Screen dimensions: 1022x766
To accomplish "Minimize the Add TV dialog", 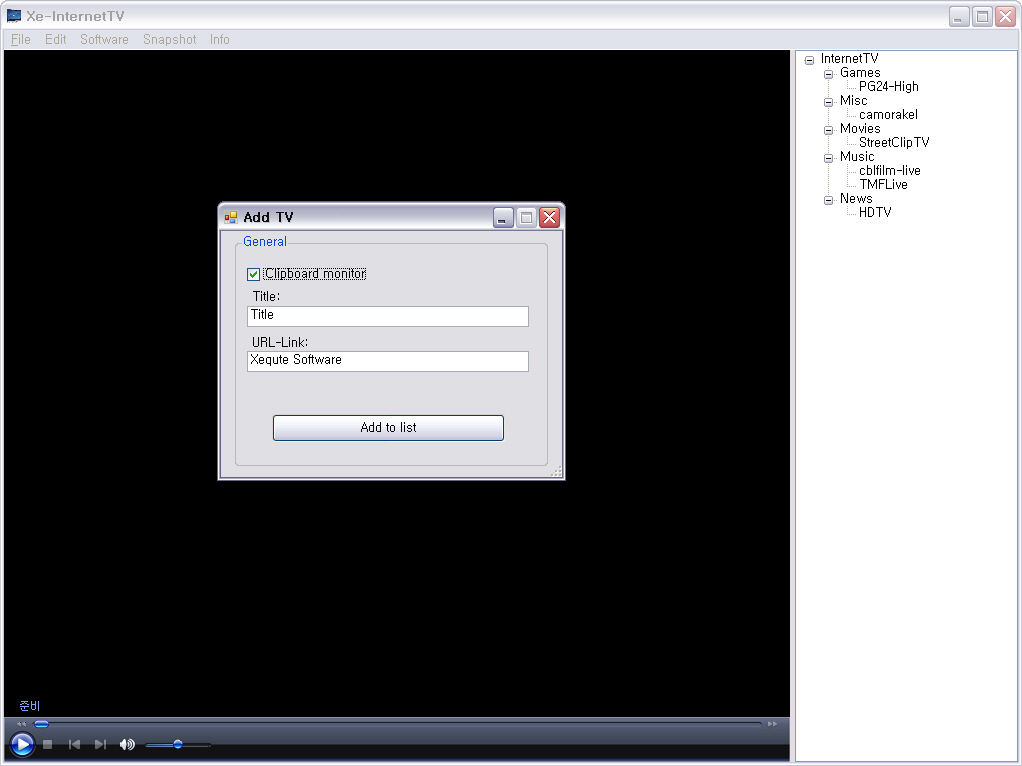I will coord(503,217).
